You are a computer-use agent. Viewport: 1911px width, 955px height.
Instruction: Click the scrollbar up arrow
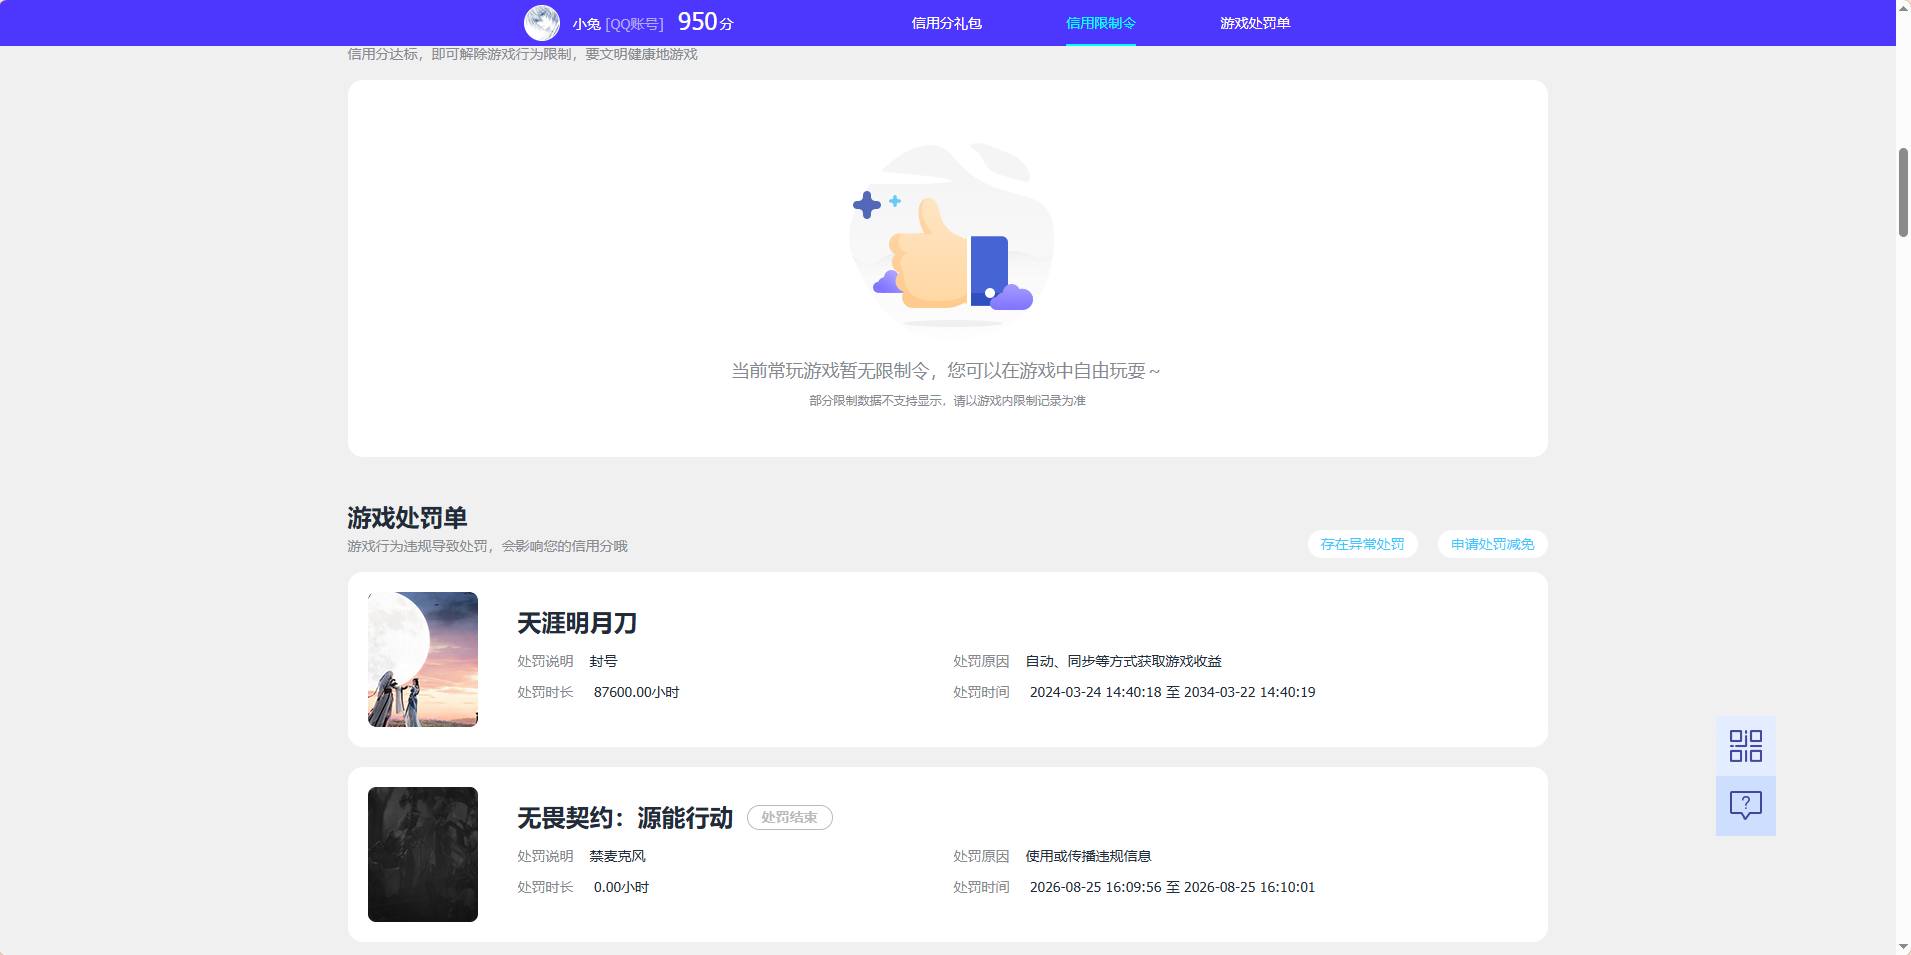coord(1903,7)
